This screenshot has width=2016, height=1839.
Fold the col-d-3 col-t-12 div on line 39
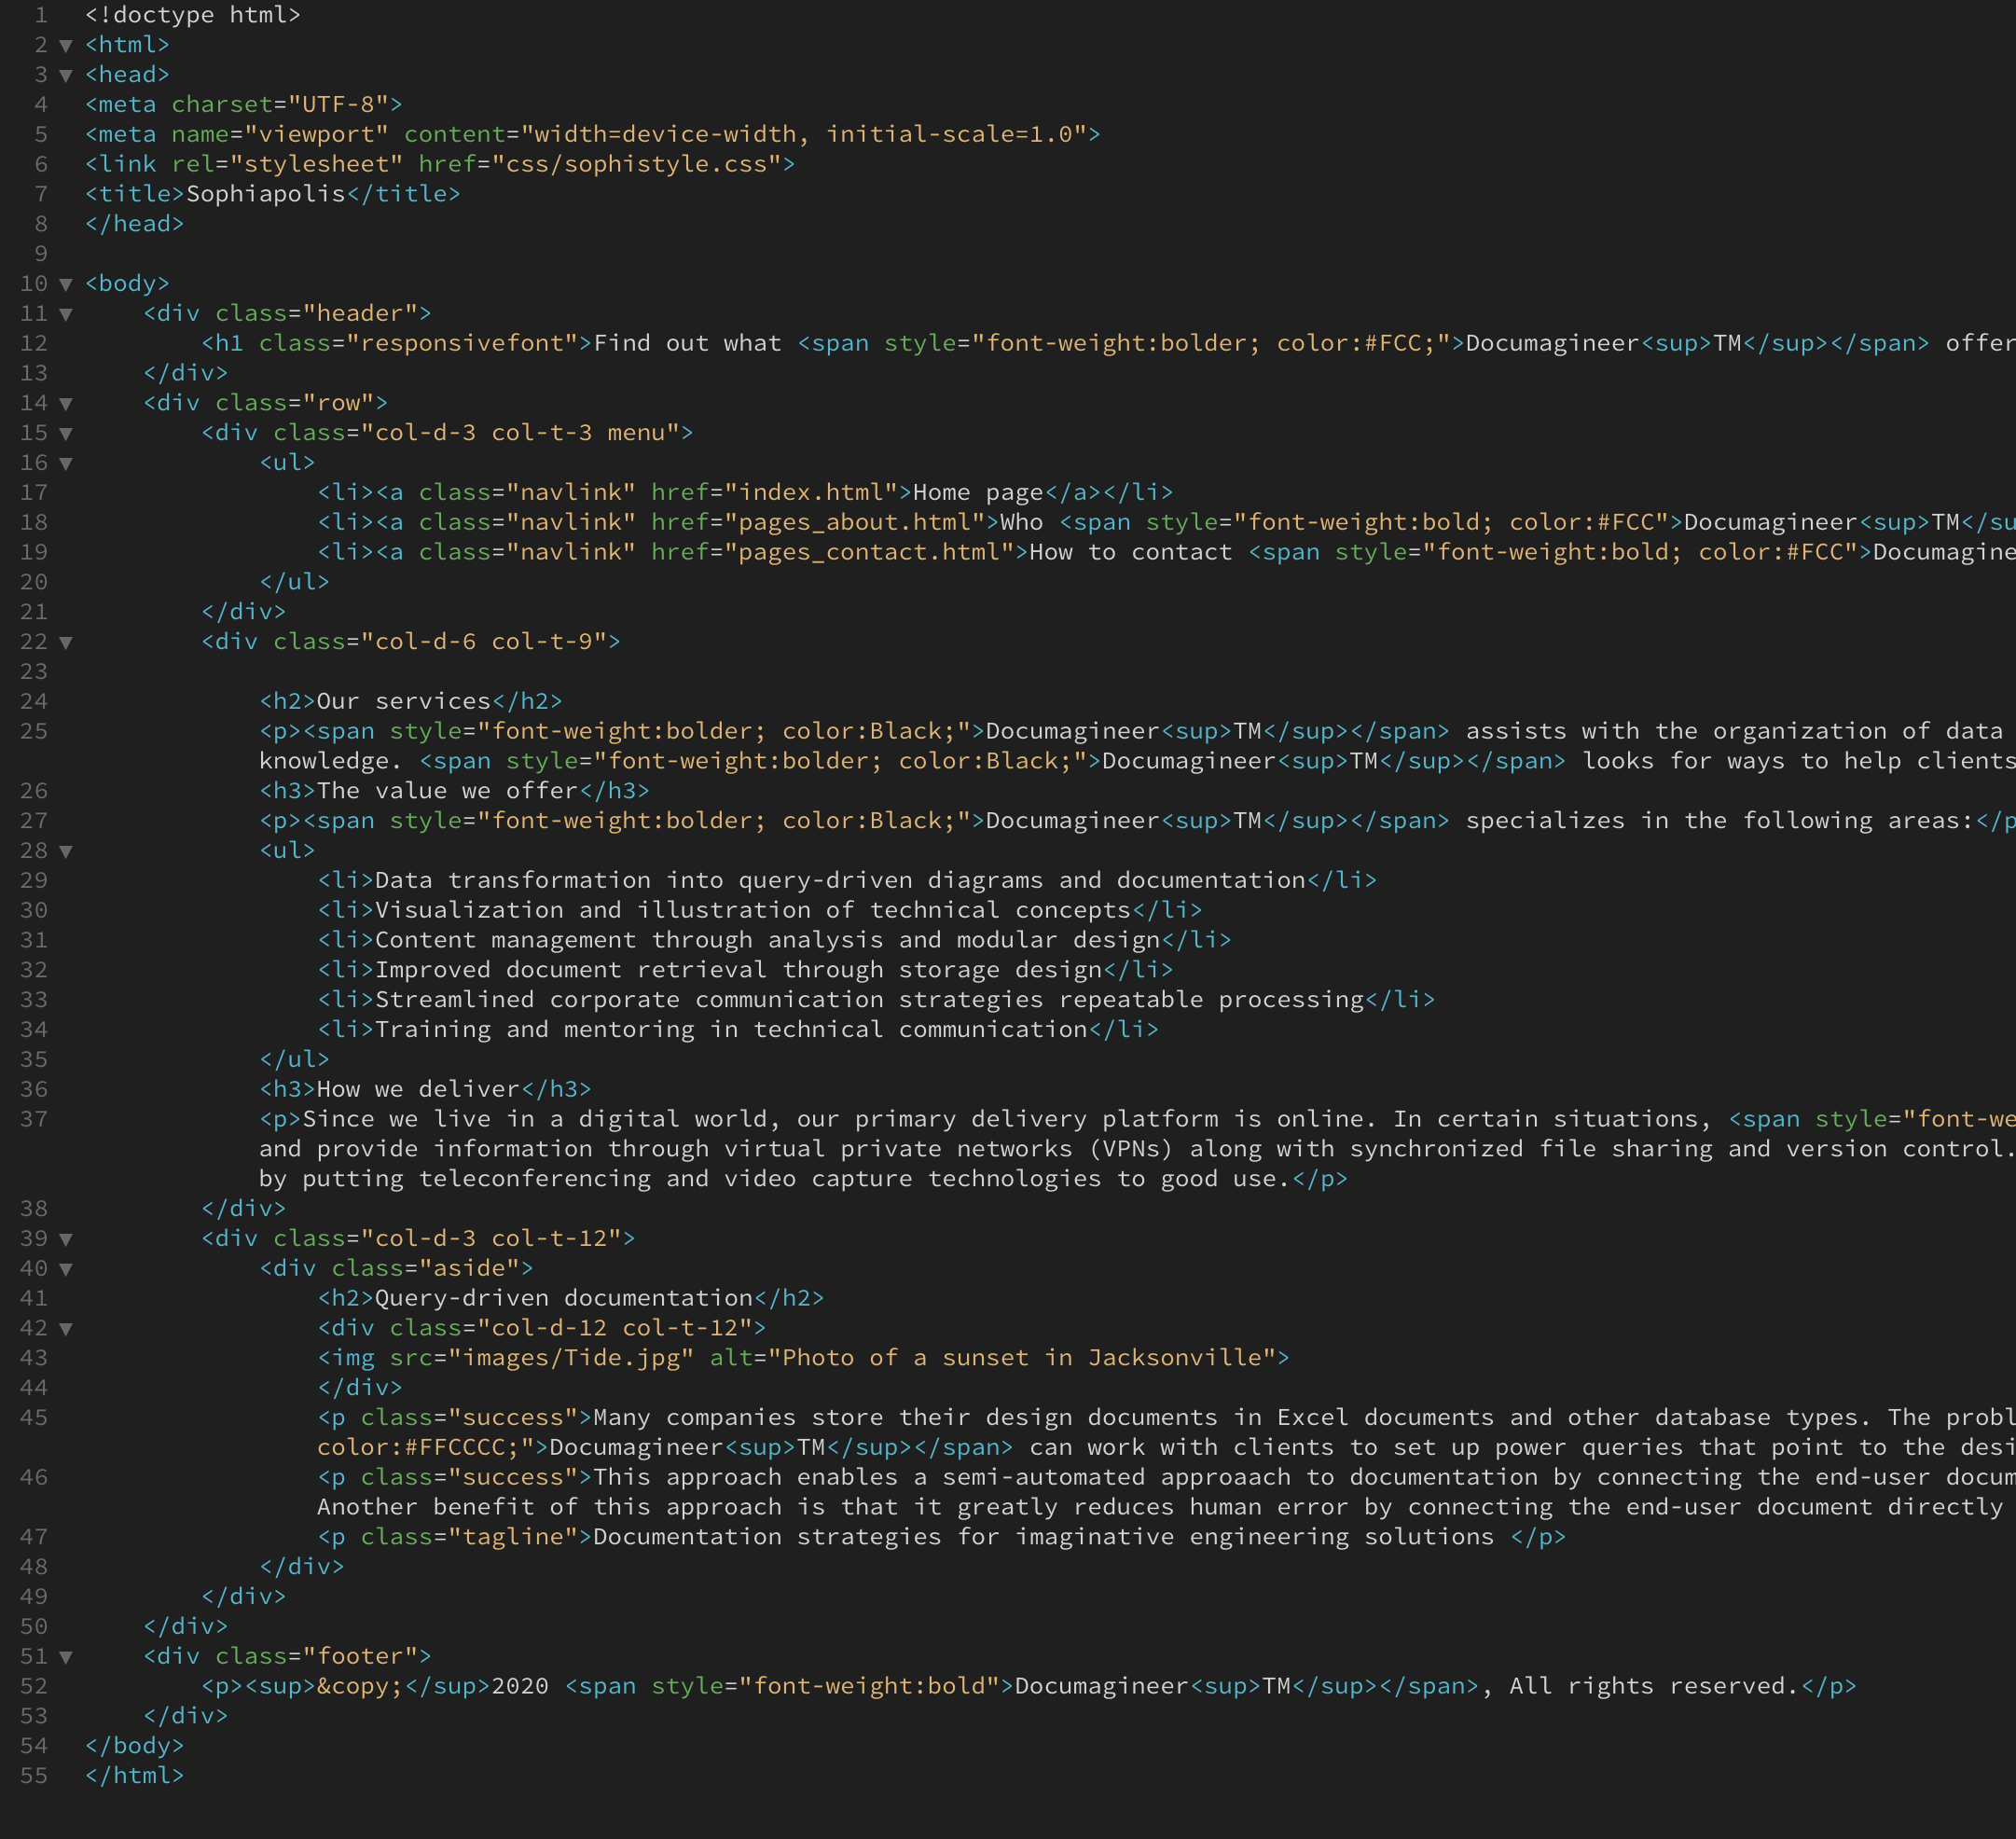[65, 1238]
